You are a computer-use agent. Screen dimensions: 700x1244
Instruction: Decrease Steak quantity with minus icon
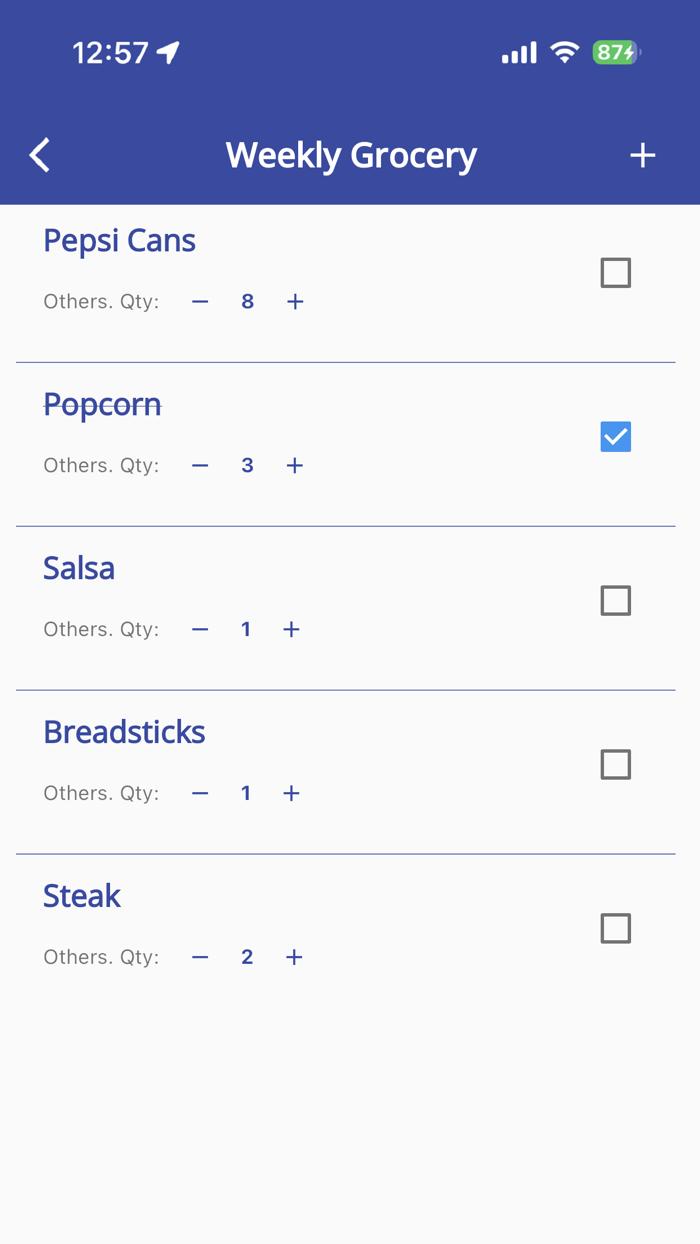tap(199, 957)
